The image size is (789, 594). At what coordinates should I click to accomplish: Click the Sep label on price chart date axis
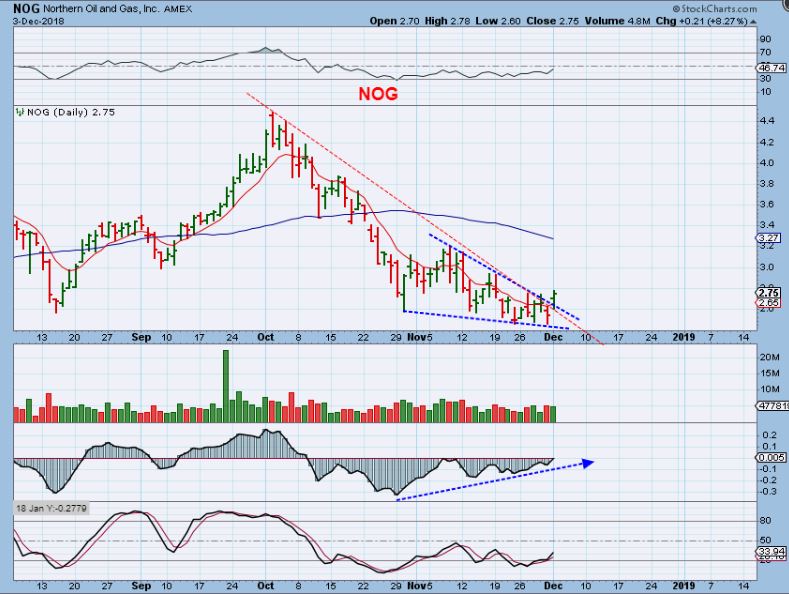click(x=141, y=337)
